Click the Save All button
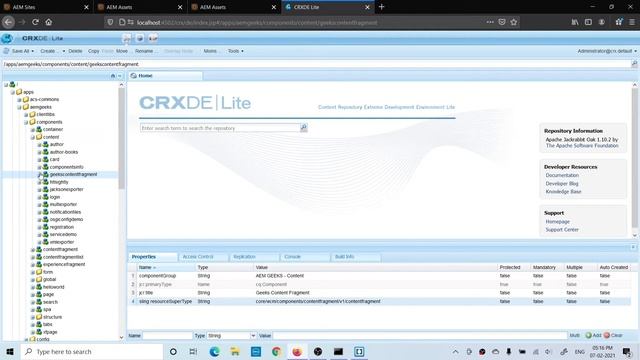Image resolution: width=640 pixels, height=360 pixels. 17,51
